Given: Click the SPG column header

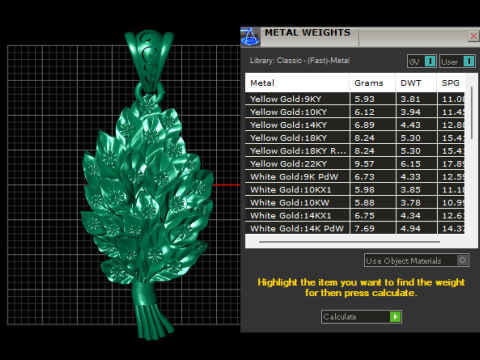Looking at the screenshot, I should (451, 83).
